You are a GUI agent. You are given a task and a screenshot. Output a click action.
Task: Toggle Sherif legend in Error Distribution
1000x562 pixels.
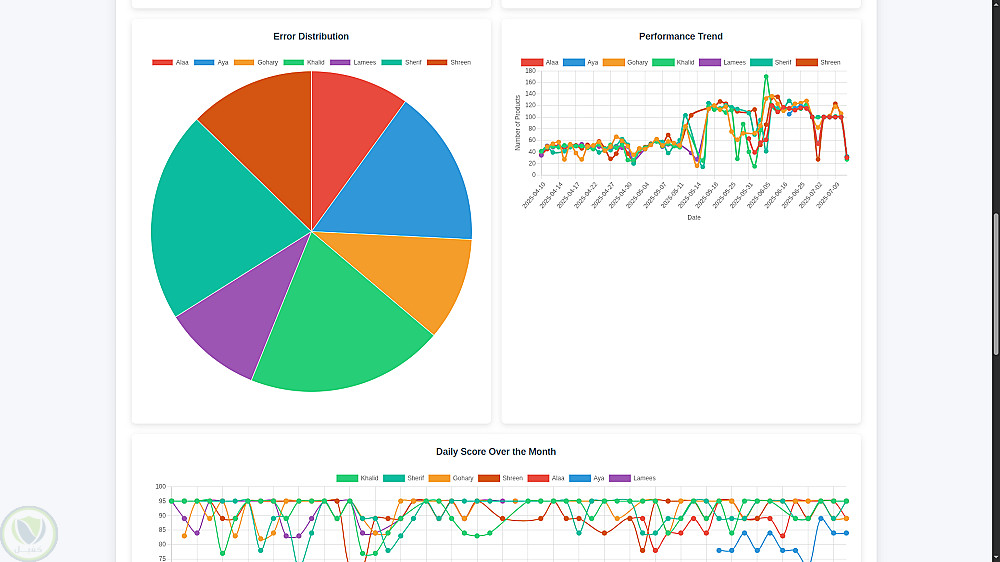pyautogui.click(x=401, y=63)
